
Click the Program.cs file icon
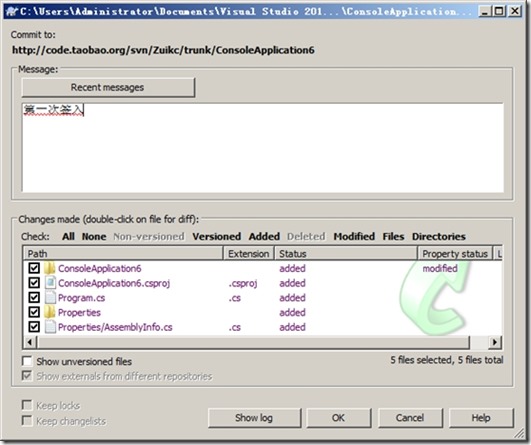[x=50, y=298]
